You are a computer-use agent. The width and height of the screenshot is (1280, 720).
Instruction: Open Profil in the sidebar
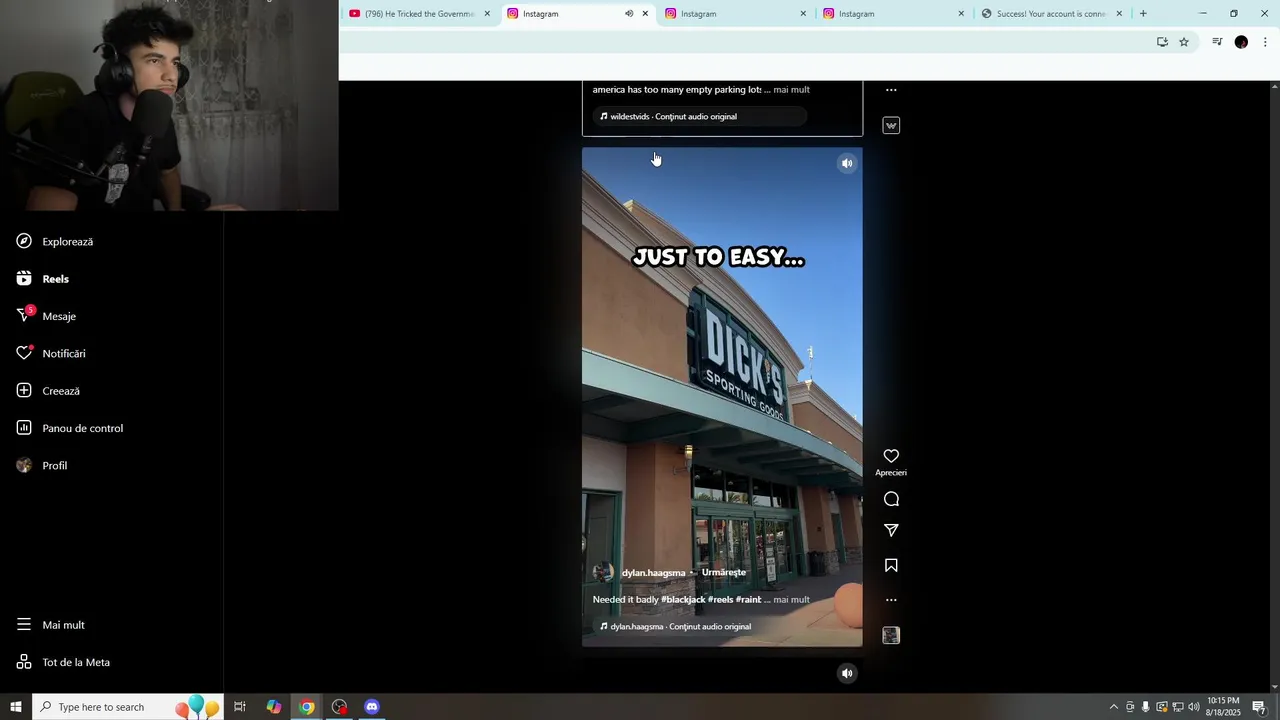pos(42,466)
